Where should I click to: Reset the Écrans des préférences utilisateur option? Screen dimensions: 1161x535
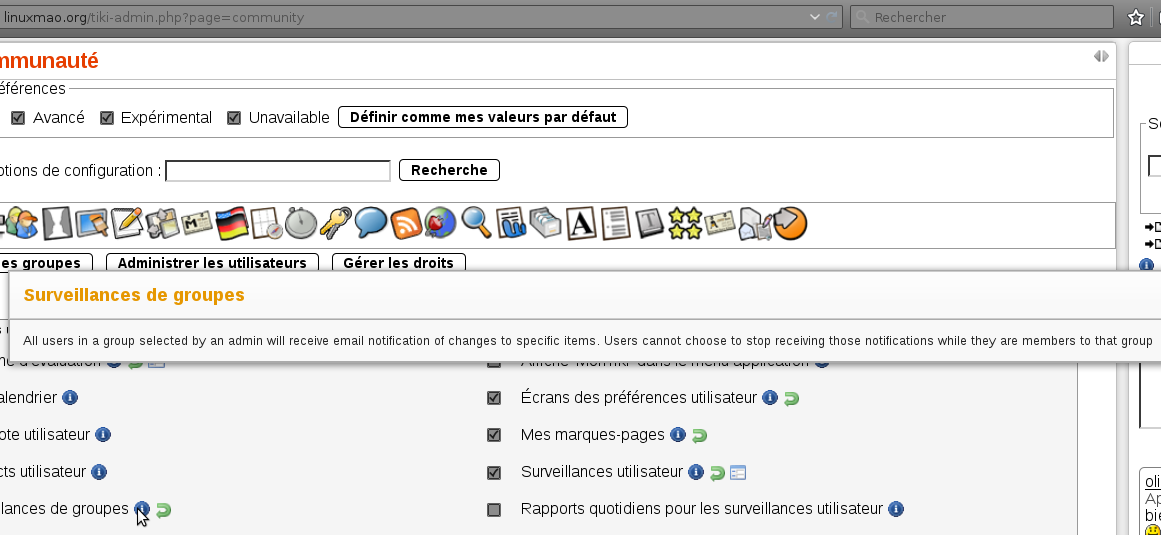pyautogui.click(x=791, y=398)
